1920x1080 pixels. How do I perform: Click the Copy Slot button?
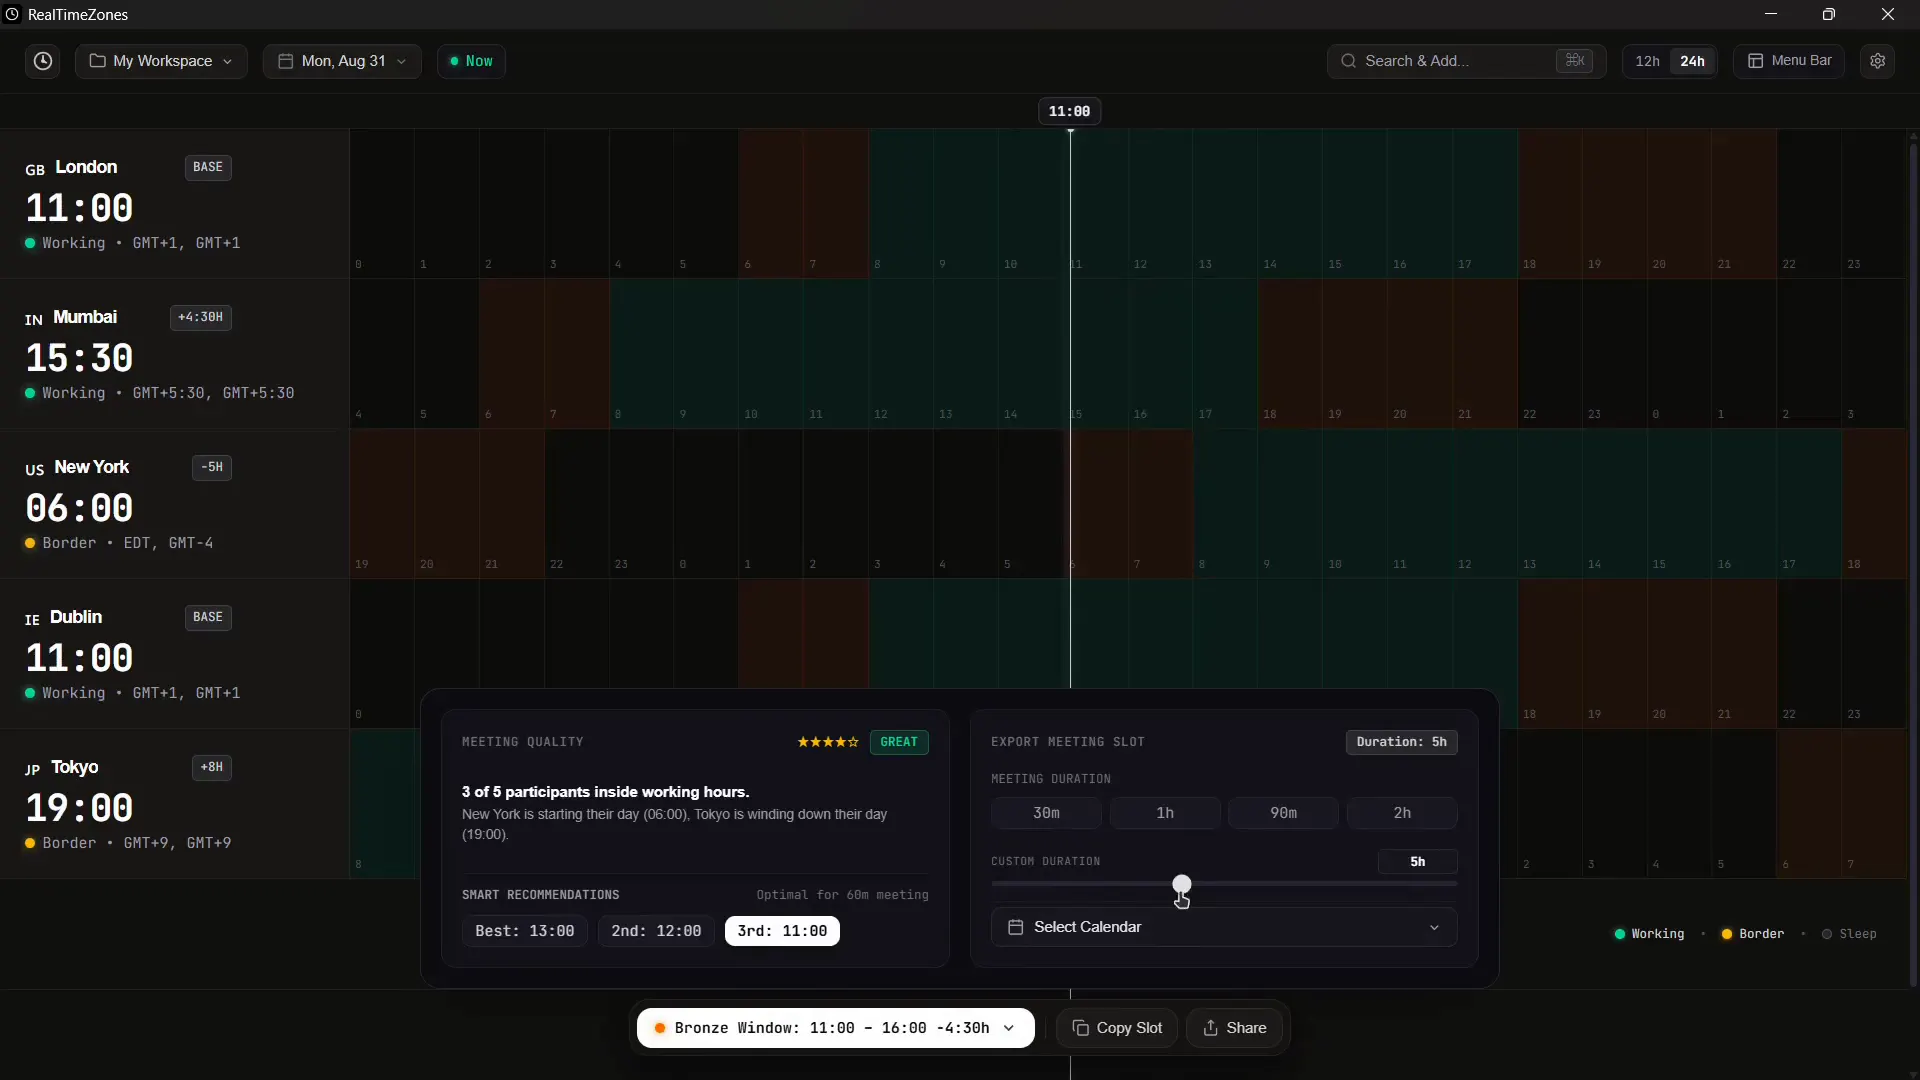tap(1117, 1028)
